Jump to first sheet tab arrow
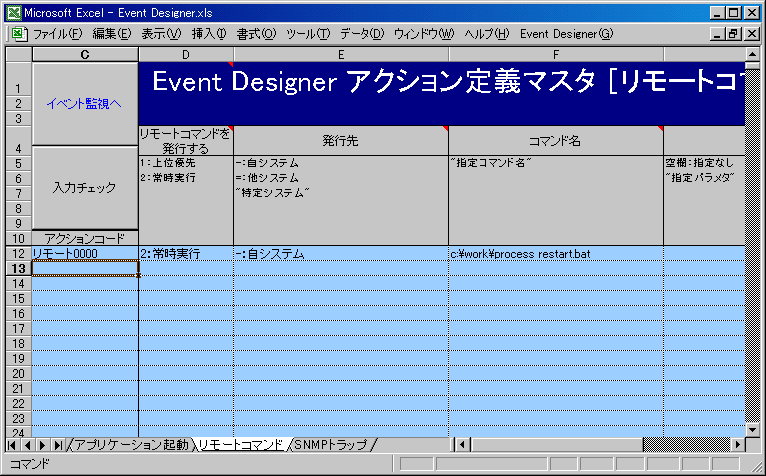 pyautogui.click(x=12, y=445)
